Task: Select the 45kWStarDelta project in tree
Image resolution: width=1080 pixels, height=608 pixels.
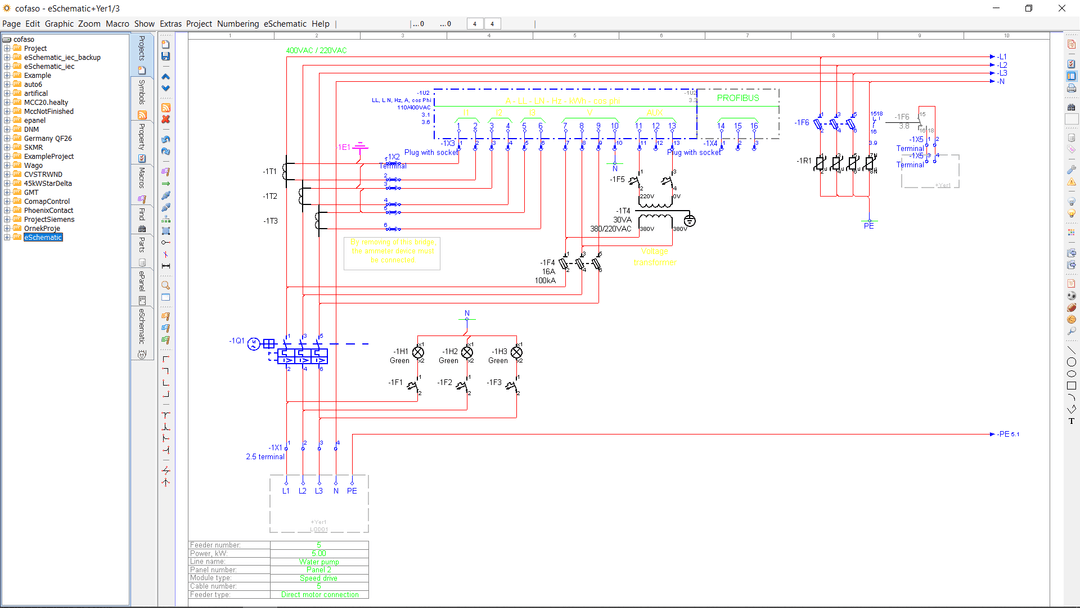Action: coord(48,183)
